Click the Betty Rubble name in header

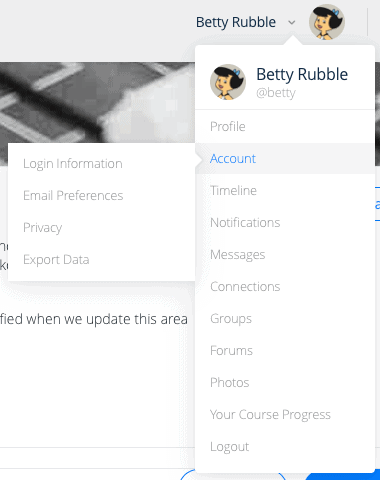pos(236,22)
